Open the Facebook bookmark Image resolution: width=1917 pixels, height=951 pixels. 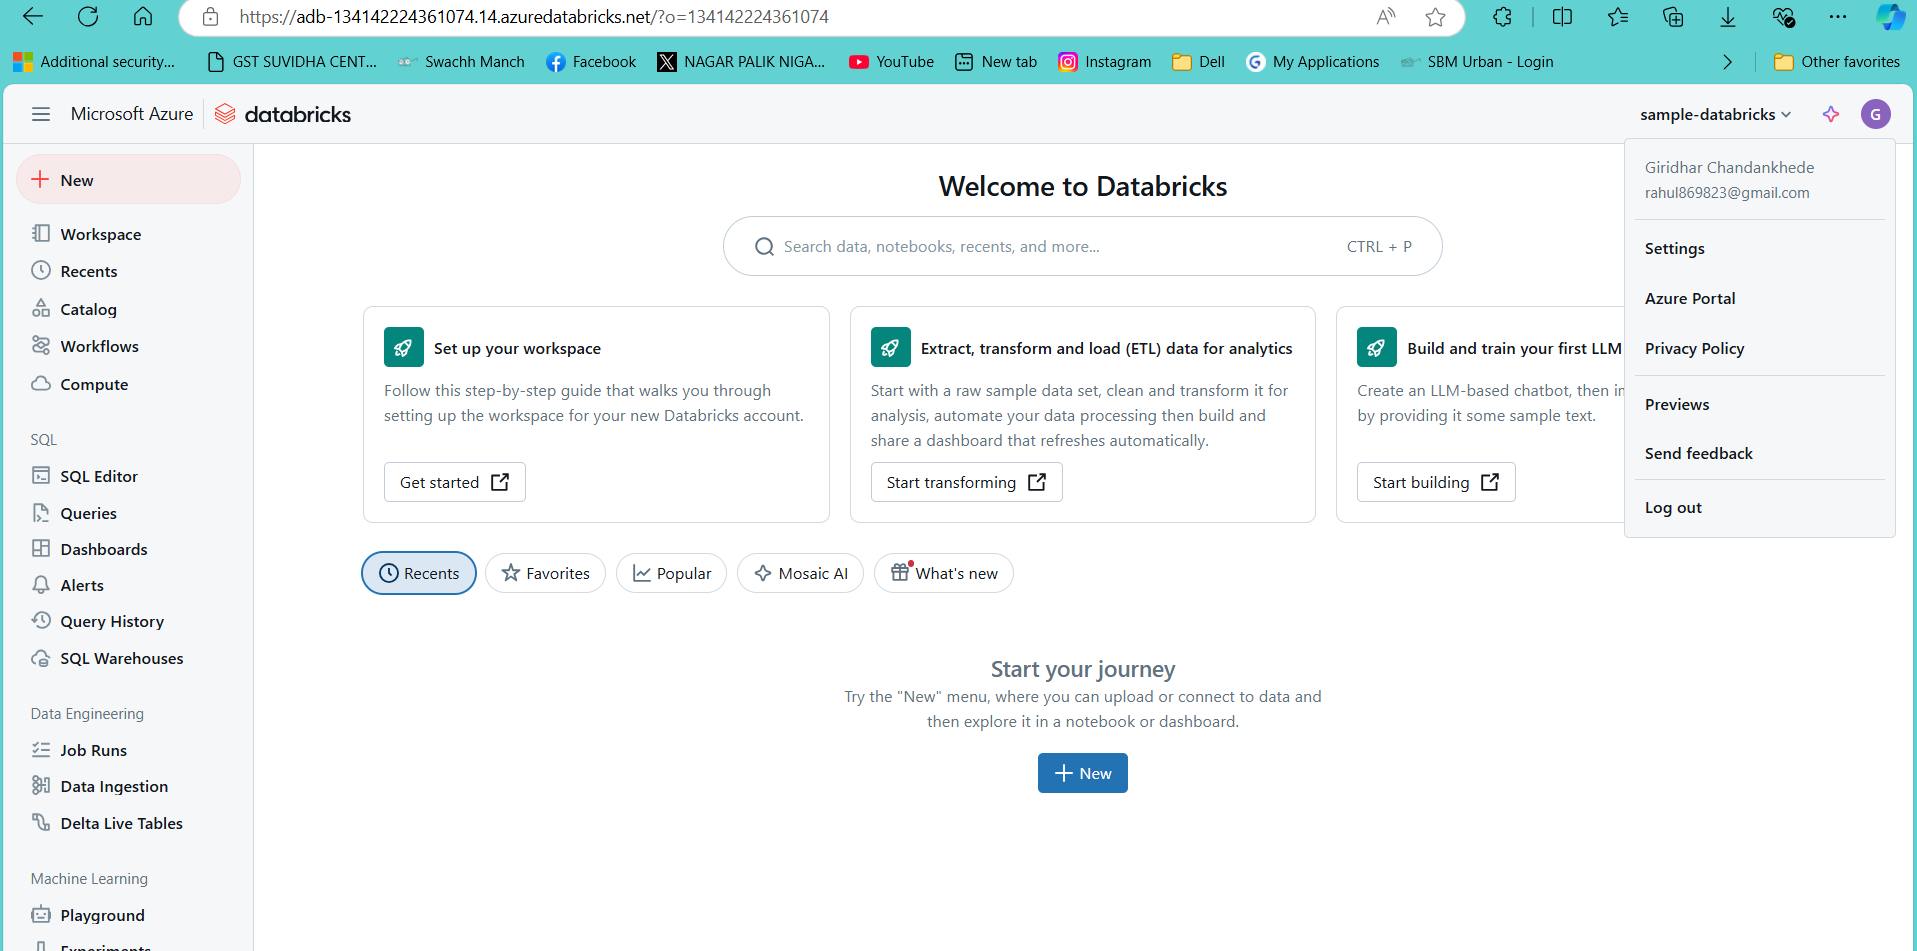point(591,62)
